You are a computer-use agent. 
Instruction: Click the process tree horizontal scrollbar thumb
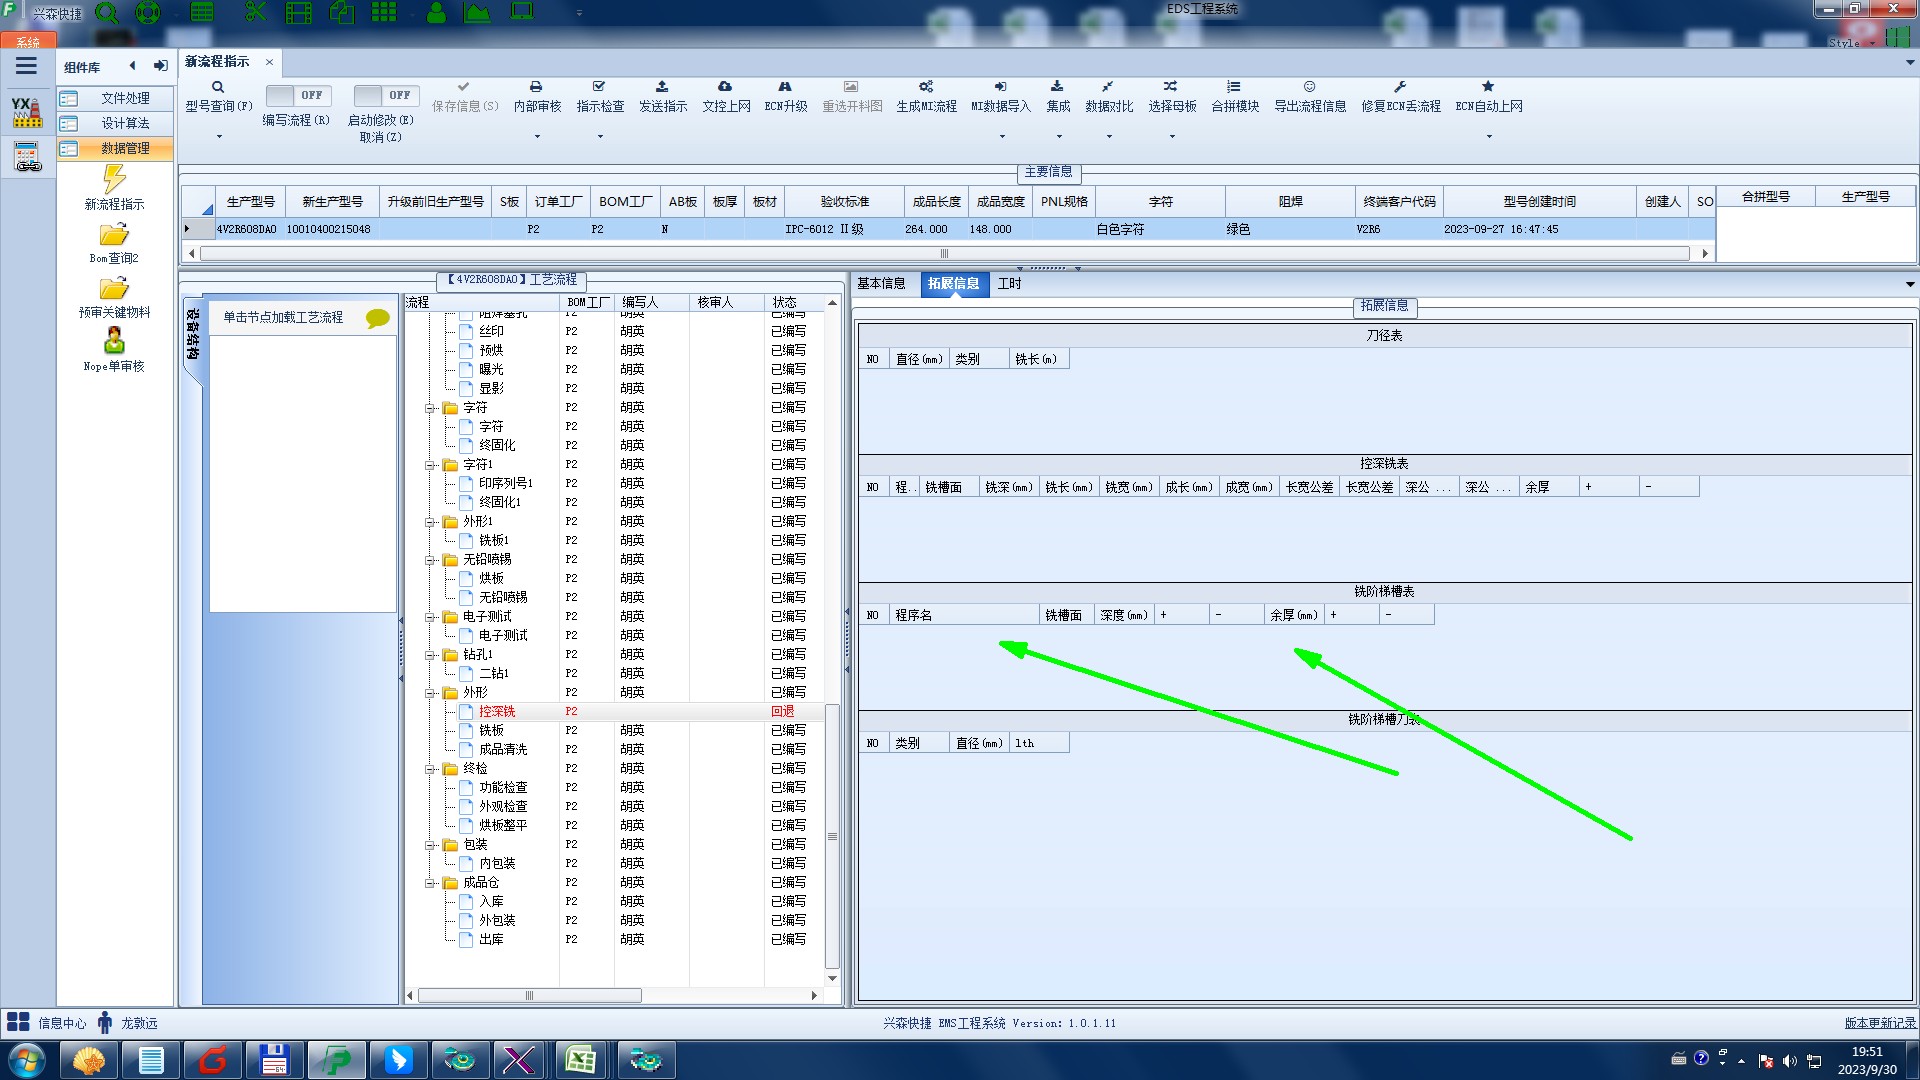click(529, 996)
